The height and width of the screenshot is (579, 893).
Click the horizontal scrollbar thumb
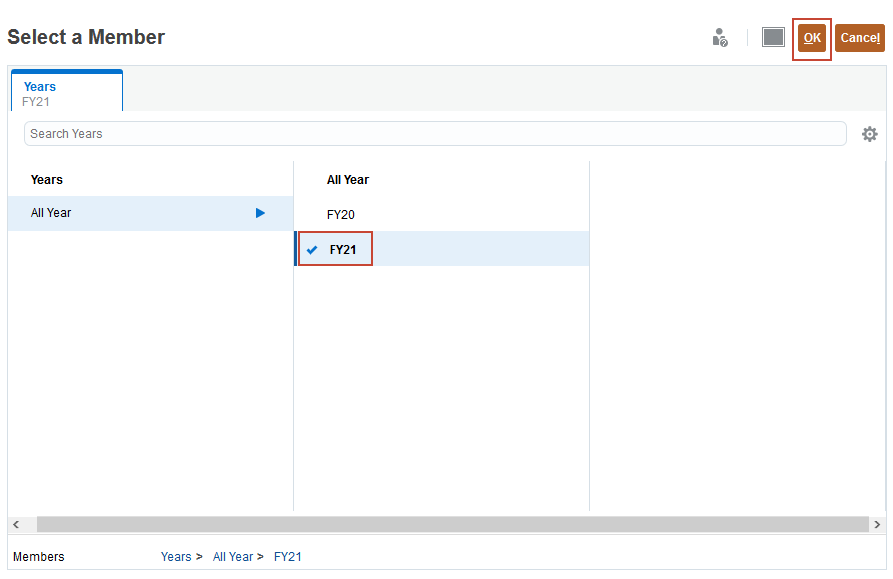(x=453, y=524)
